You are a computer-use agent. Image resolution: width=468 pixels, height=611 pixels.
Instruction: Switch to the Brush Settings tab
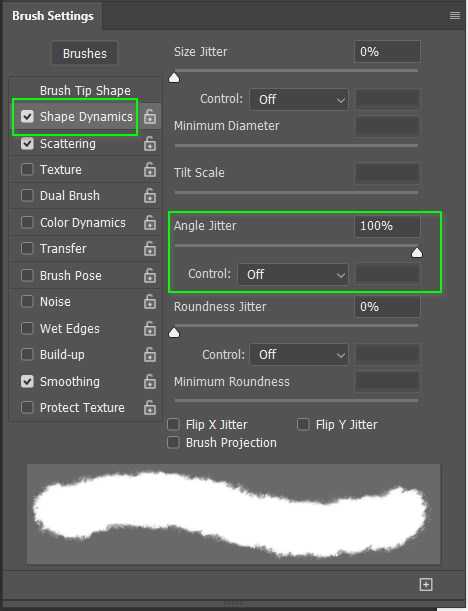[53, 16]
